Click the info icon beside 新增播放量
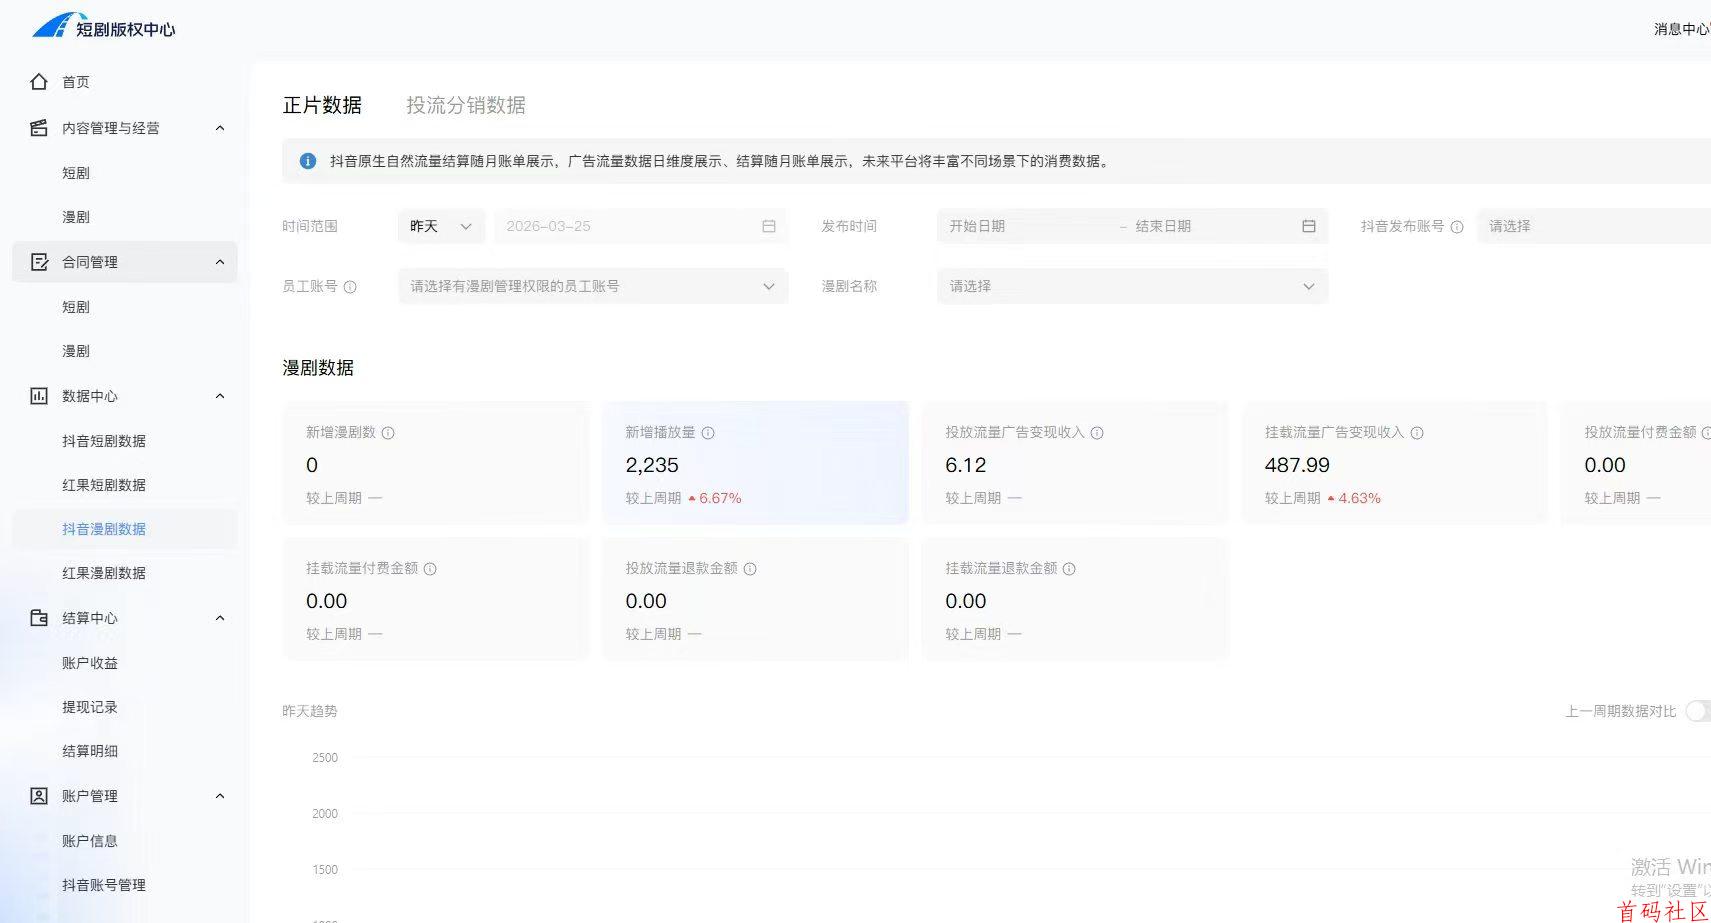Viewport: 1711px width, 923px height. [708, 433]
